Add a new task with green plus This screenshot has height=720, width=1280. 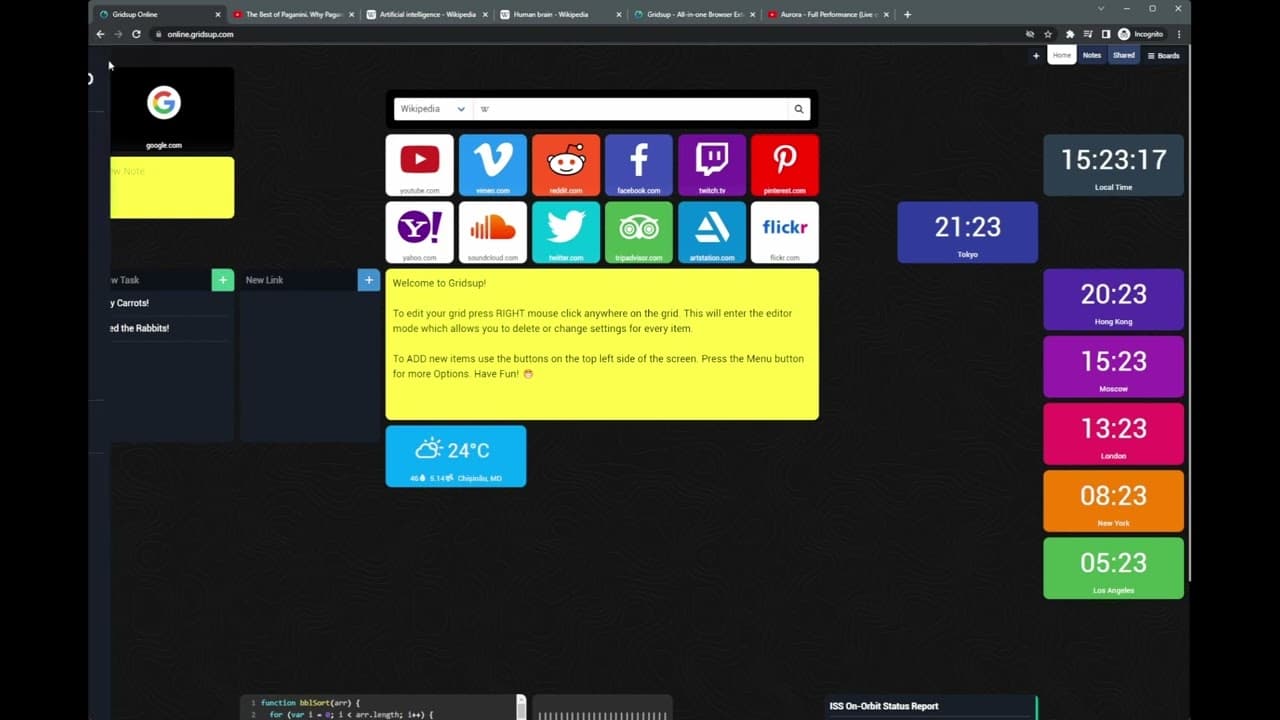222,280
